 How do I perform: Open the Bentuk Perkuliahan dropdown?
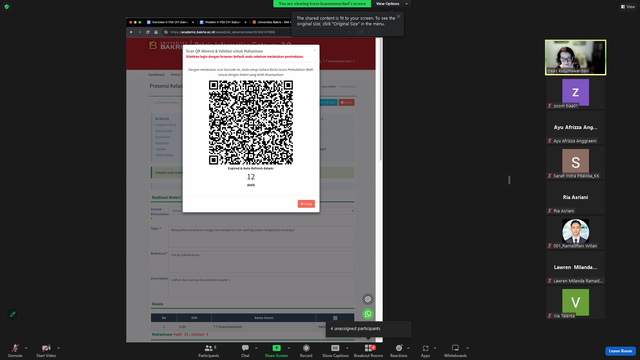coord(261,211)
